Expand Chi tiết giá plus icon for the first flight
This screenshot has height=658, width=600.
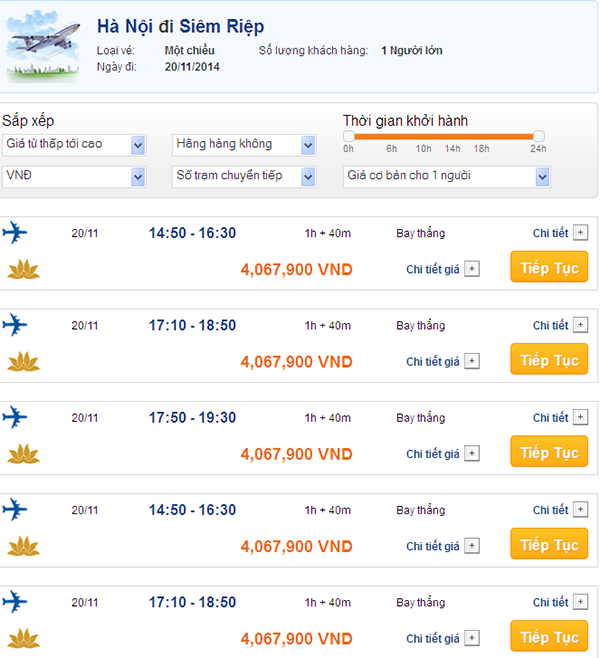click(x=472, y=269)
